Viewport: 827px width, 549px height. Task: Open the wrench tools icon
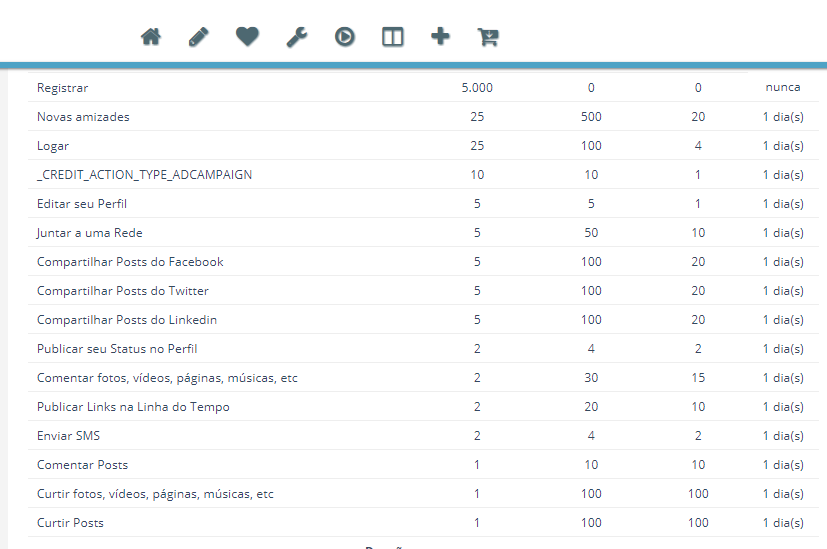[296, 37]
